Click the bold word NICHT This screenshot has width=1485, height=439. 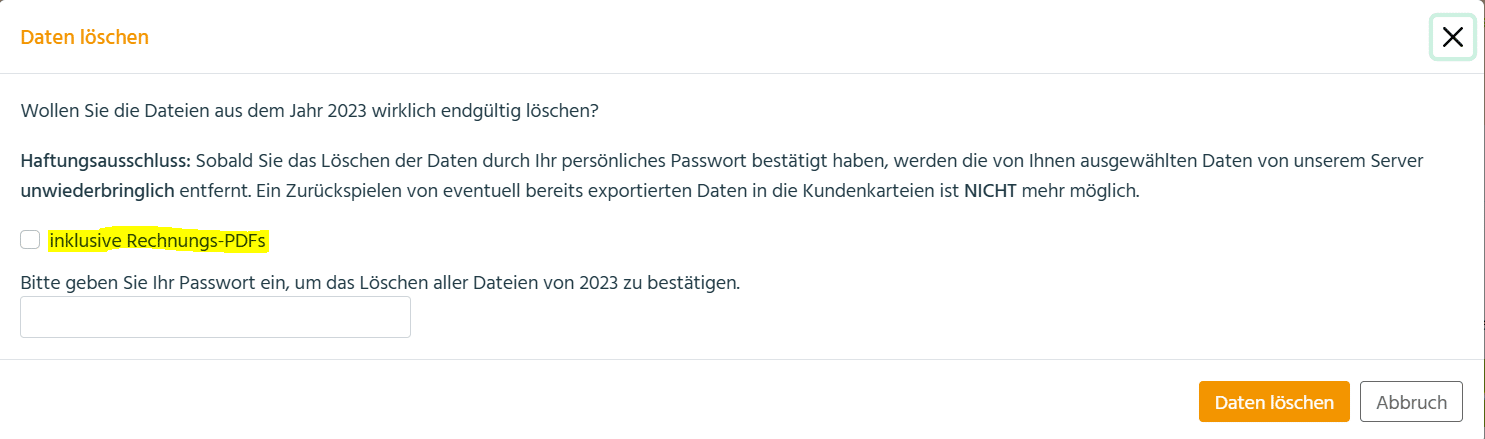pyautogui.click(x=990, y=191)
